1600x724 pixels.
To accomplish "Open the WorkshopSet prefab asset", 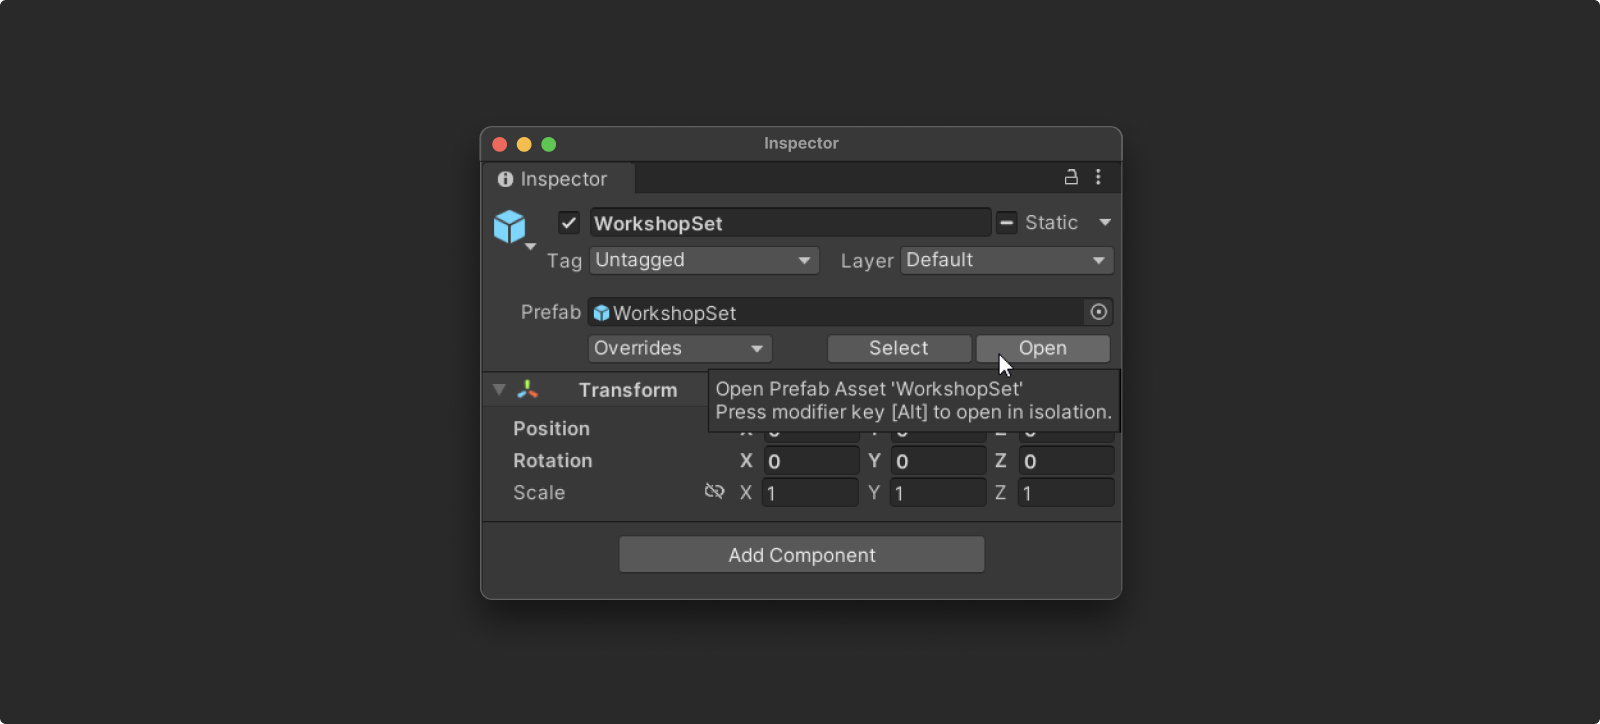I will pos(1042,348).
